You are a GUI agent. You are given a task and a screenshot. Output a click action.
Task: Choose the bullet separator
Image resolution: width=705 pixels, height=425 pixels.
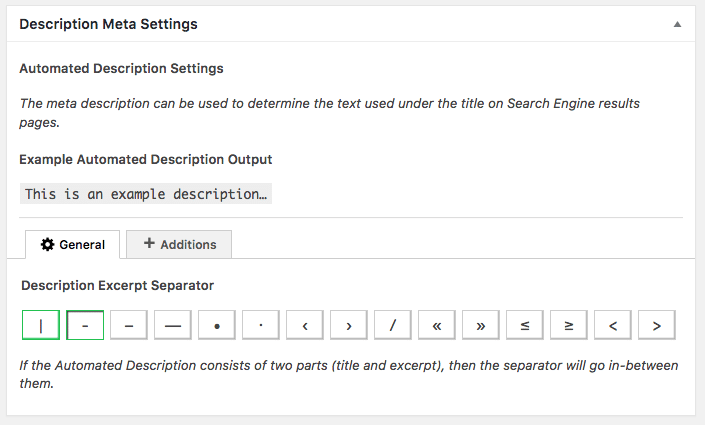217,325
